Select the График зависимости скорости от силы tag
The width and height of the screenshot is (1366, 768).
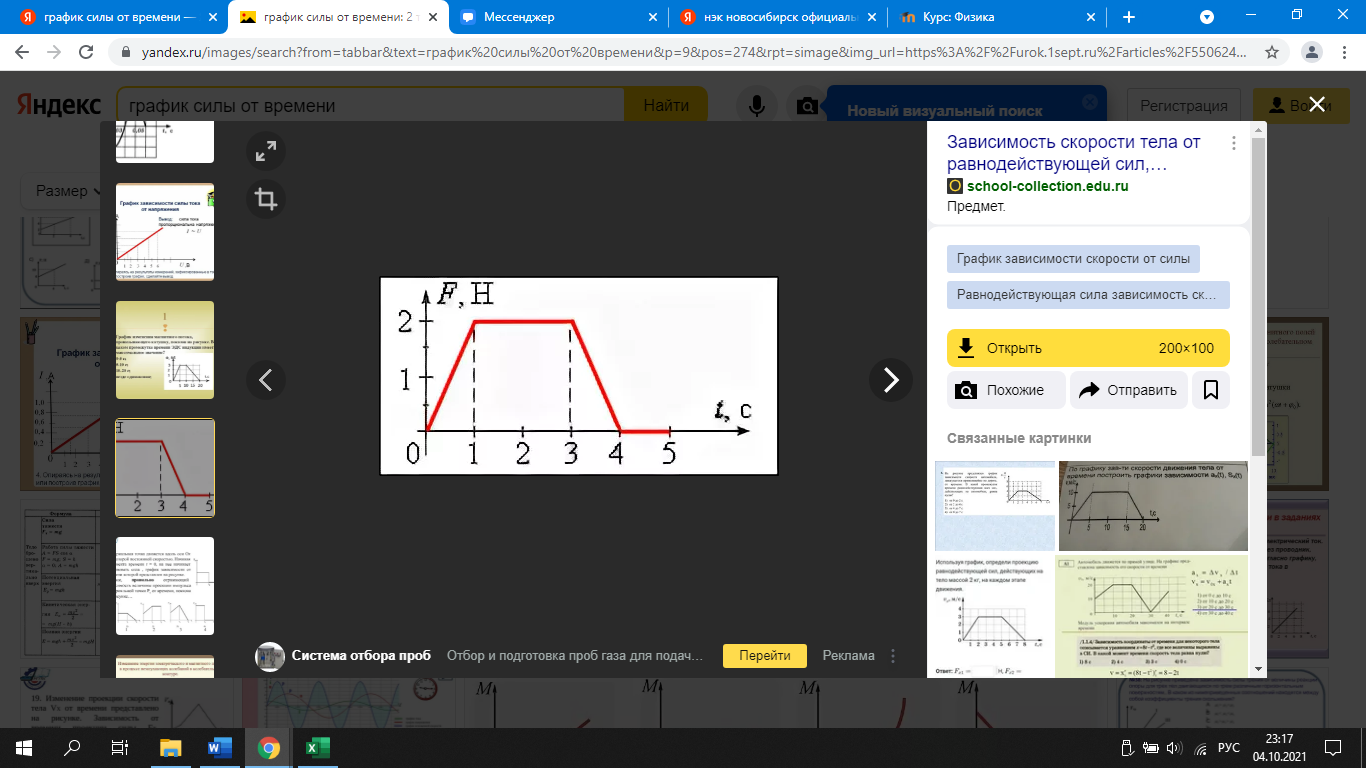pos(1073,259)
